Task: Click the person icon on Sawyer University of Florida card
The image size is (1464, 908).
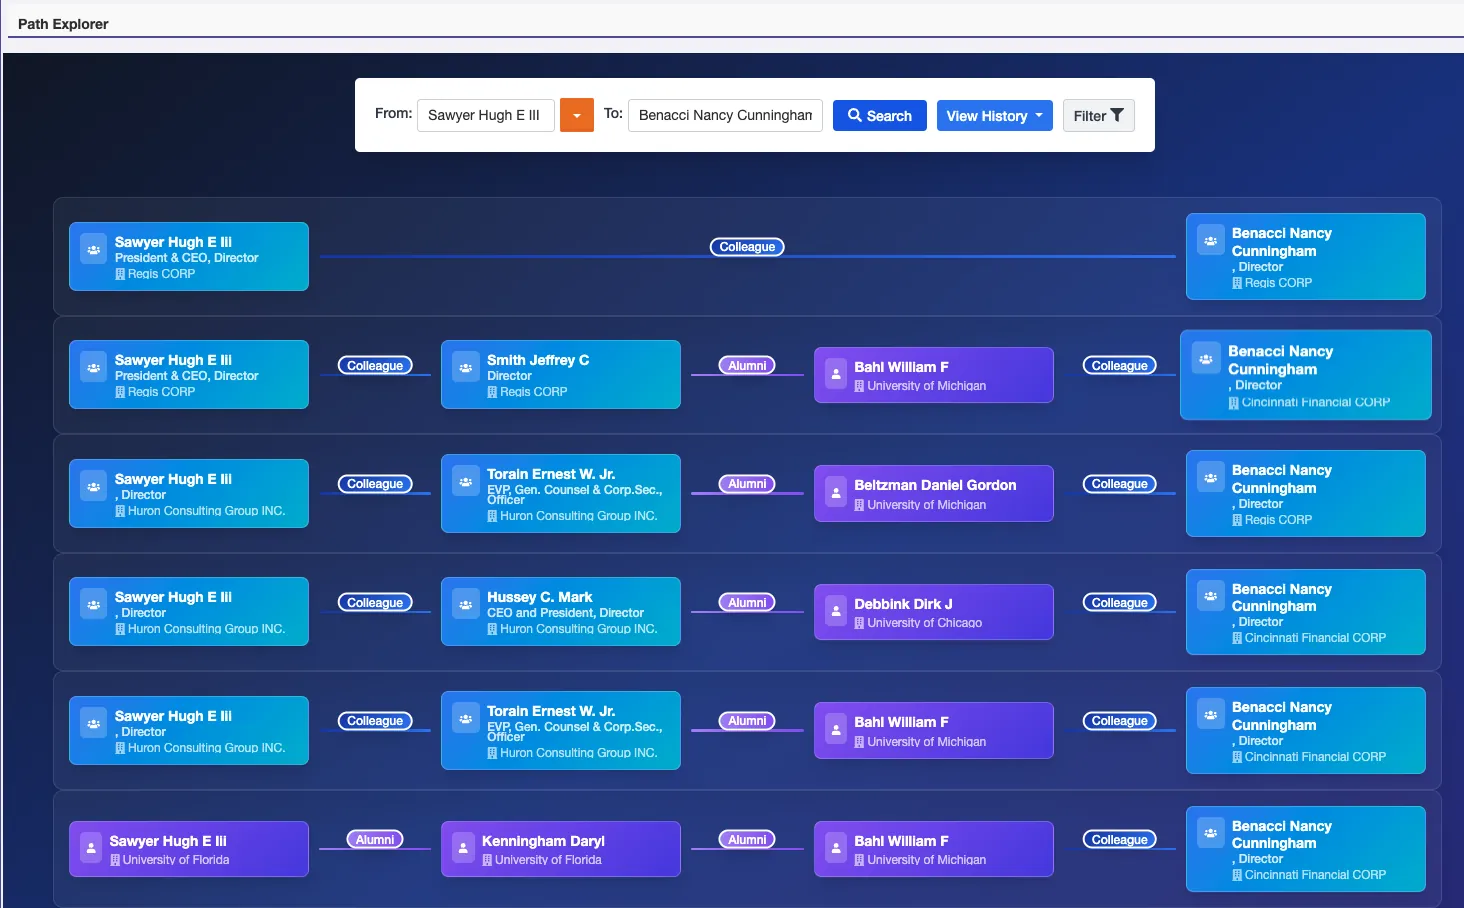Action: pos(91,848)
